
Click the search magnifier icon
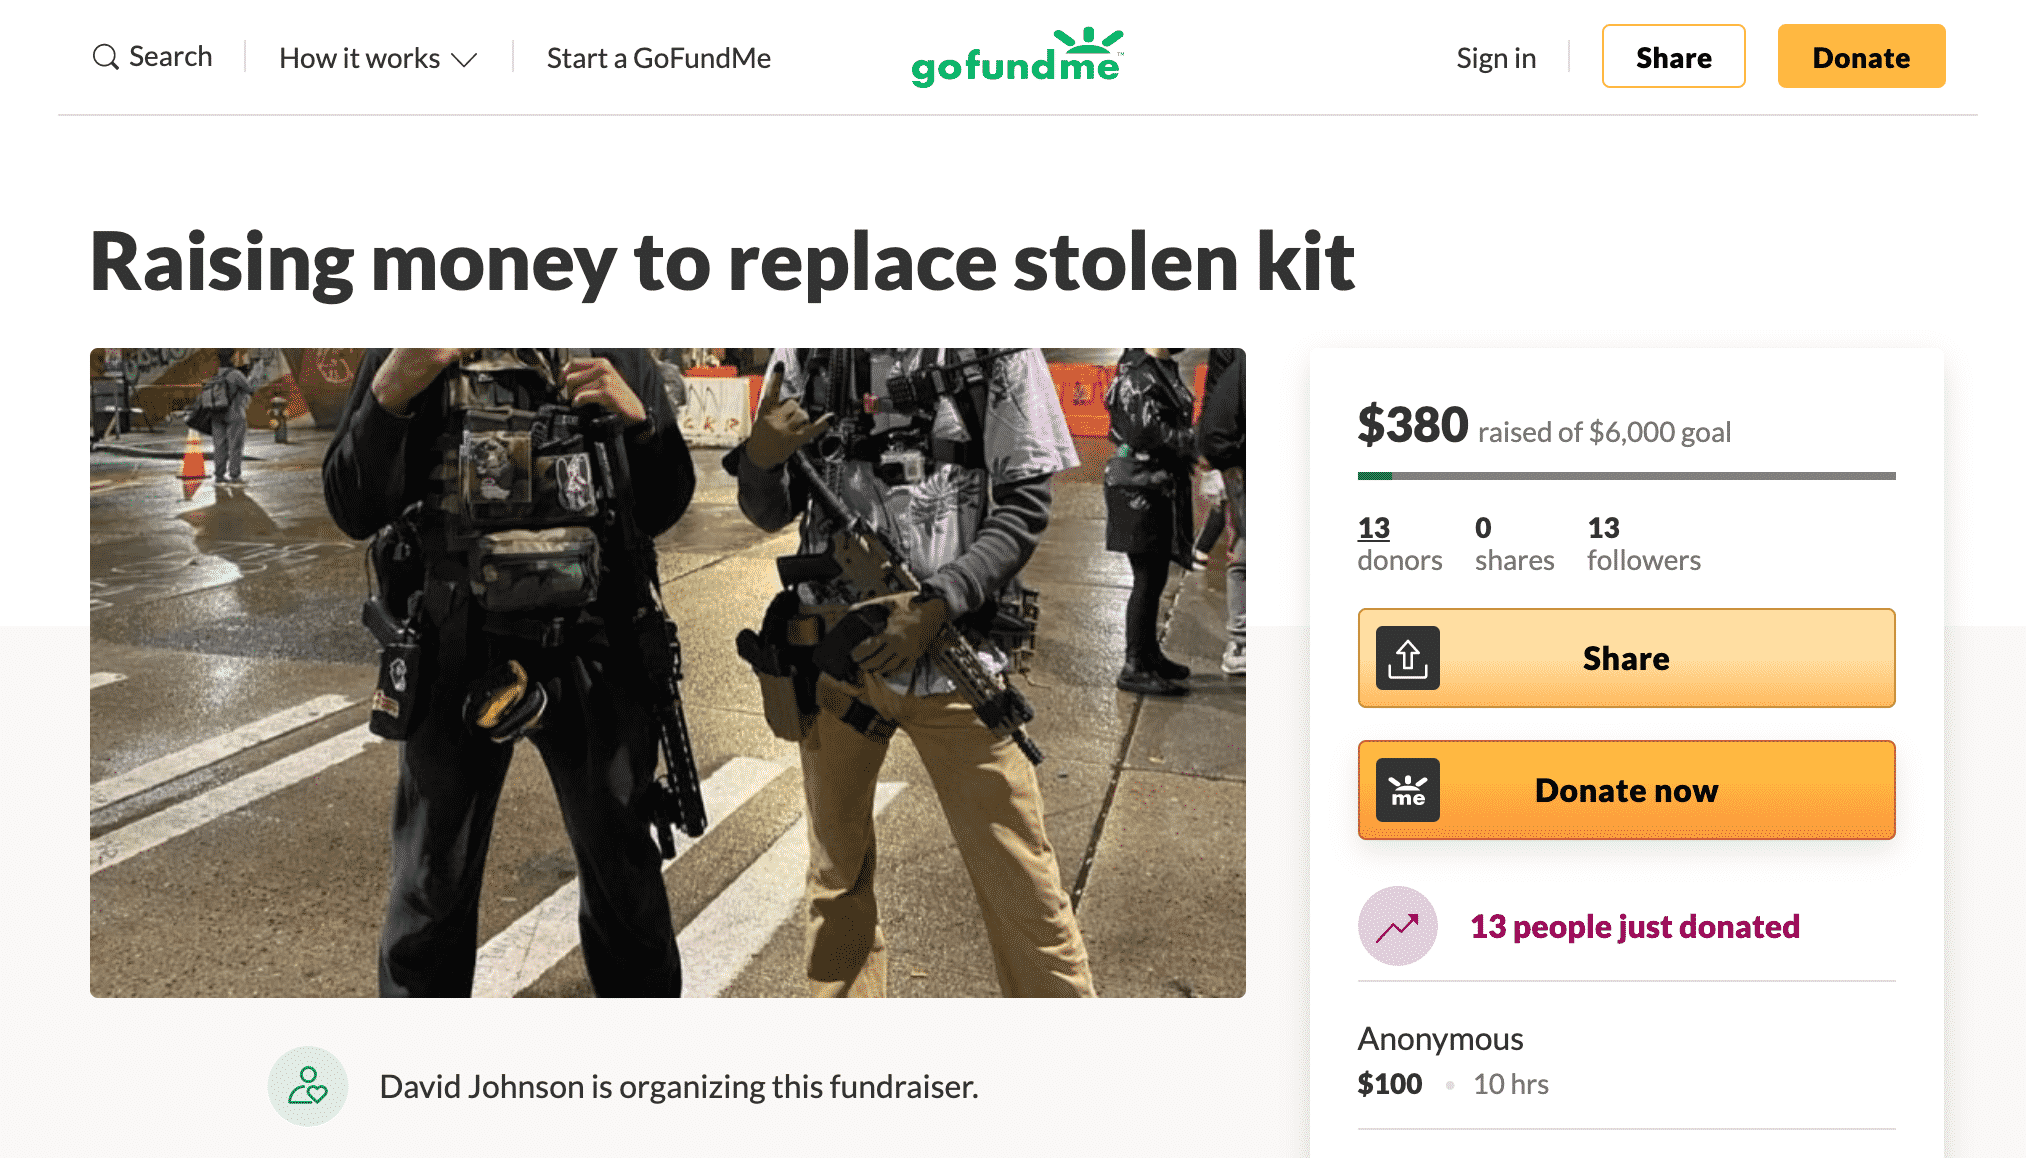point(105,57)
